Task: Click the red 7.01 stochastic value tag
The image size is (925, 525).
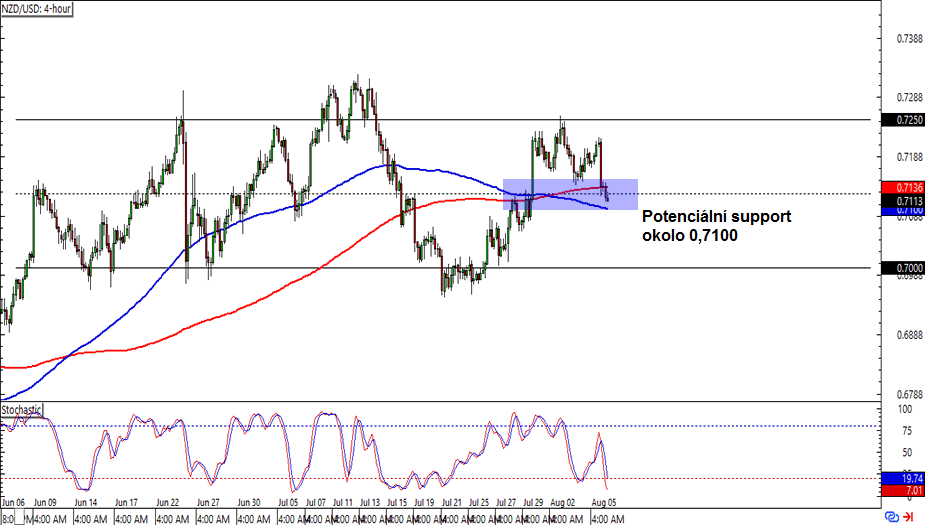Action: 902,491
